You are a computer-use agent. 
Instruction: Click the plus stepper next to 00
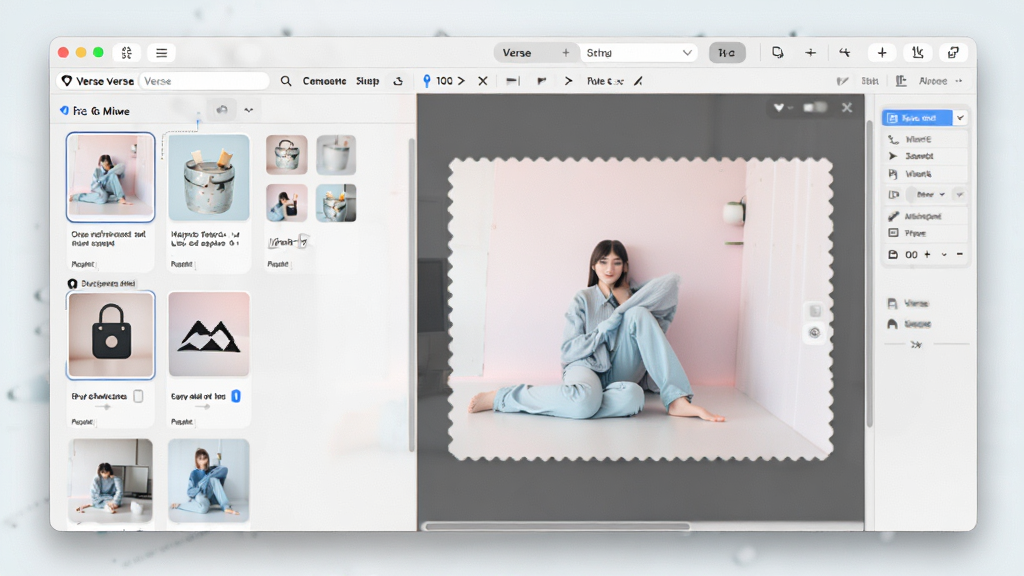coord(927,255)
